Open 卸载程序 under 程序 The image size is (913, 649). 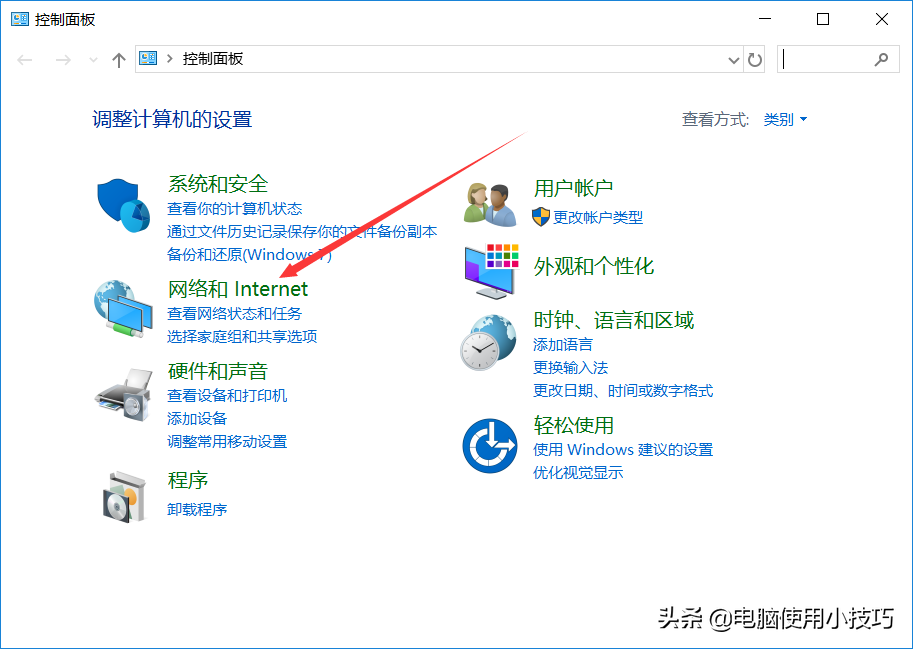[x=198, y=508]
